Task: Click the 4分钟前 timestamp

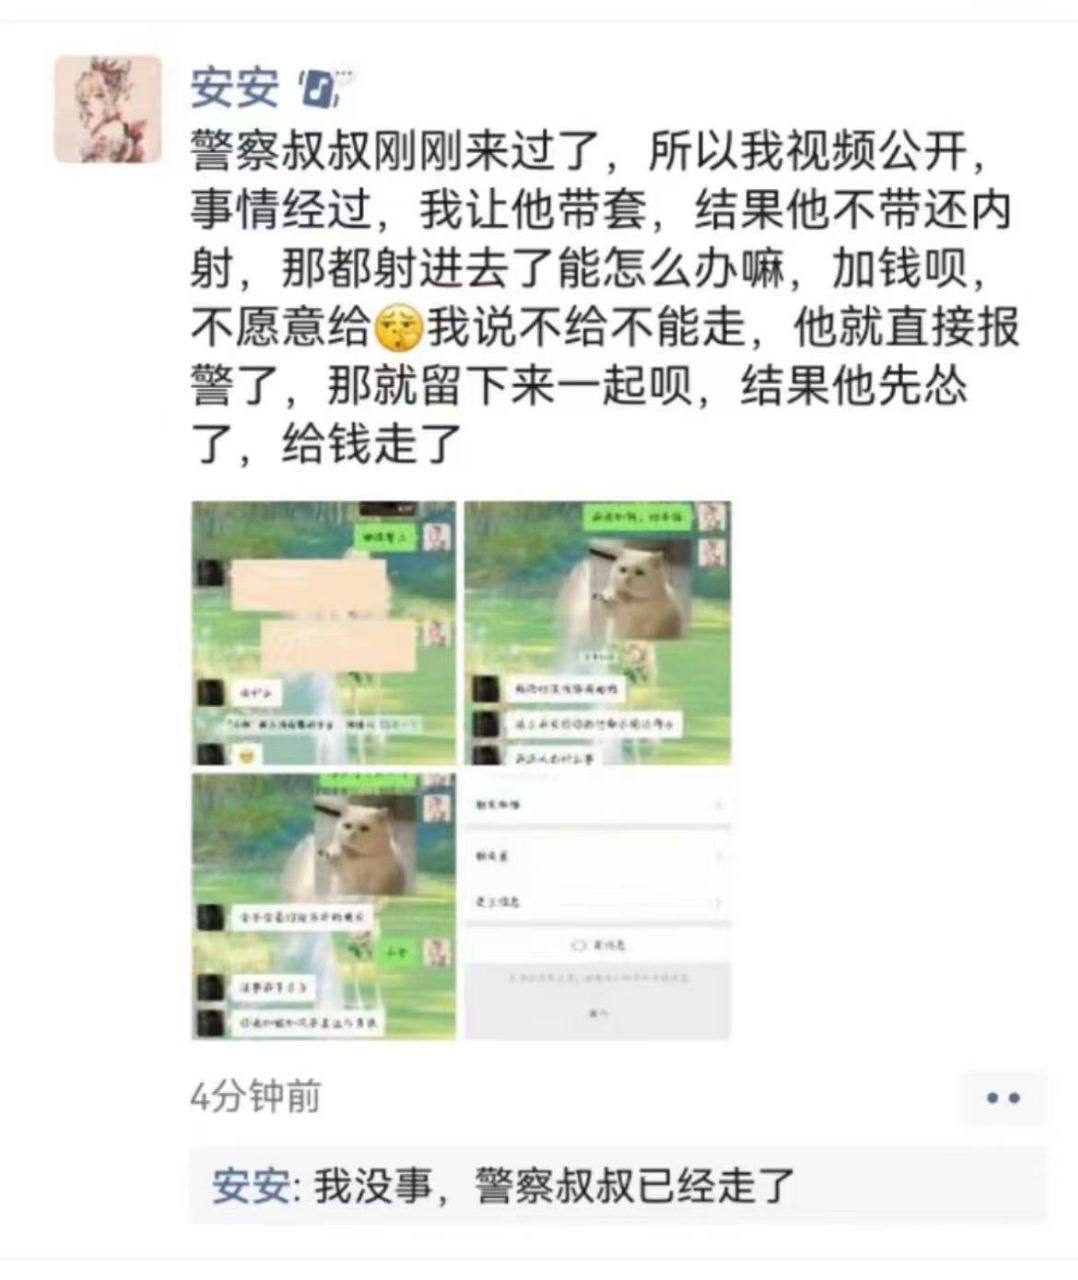Action: (255, 1097)
